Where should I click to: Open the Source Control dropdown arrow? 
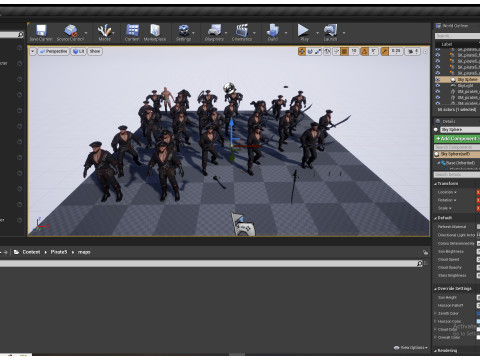tap(86, 33)
